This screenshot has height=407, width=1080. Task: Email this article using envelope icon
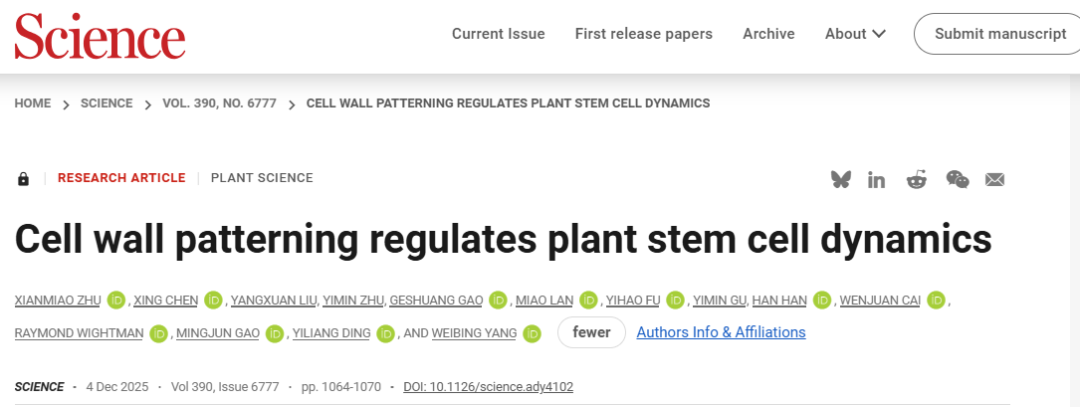click(x=994, y=179)
